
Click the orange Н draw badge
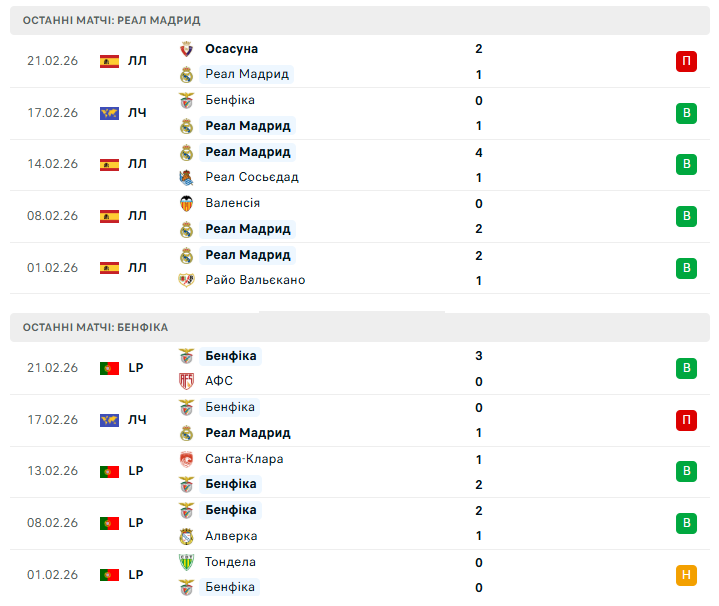coord(686,575)
